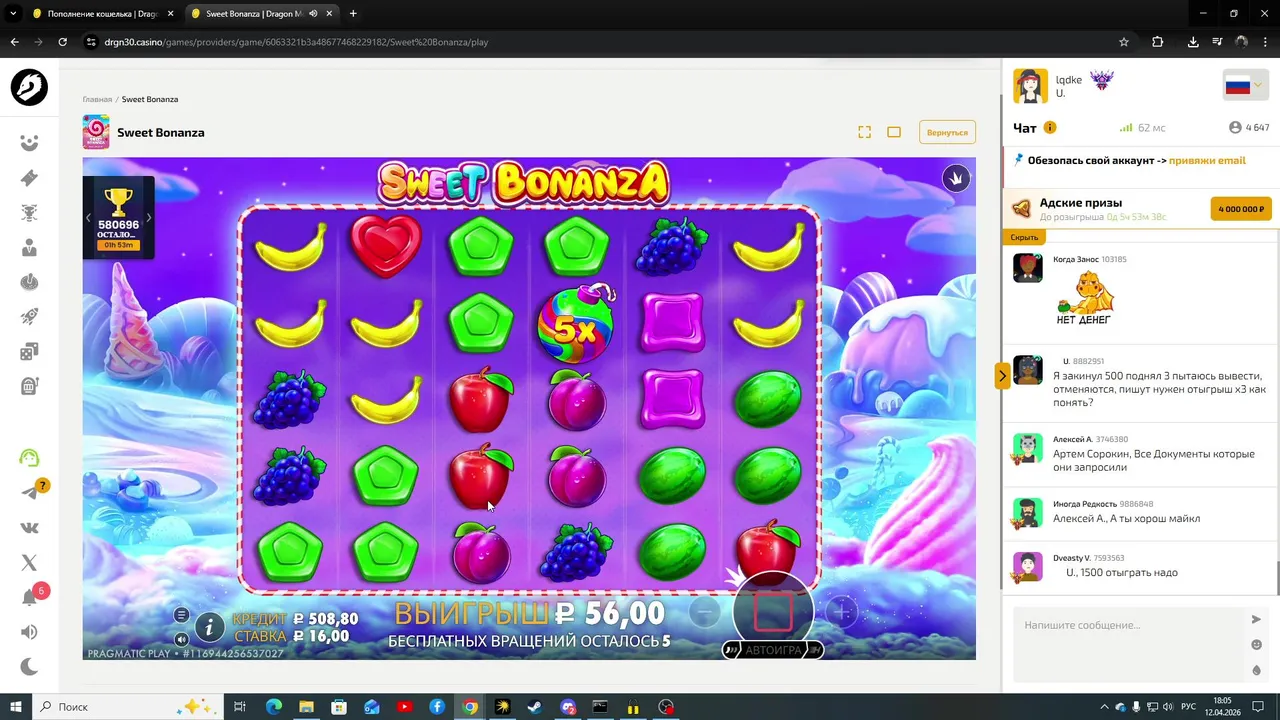Click Windows taskbar search box
Viewport: 1280px width, 720px height.
tap(130, 707)
